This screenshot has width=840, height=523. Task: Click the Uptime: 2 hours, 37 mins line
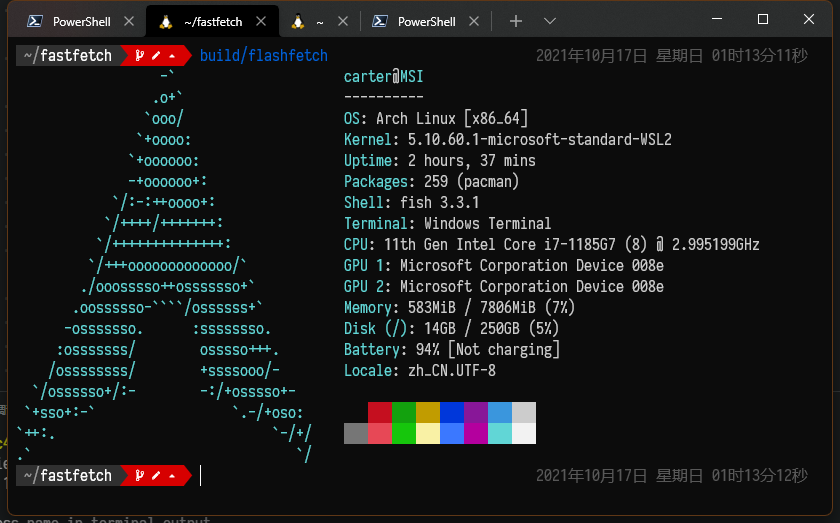pyautogui.click(x=440, y=160)
